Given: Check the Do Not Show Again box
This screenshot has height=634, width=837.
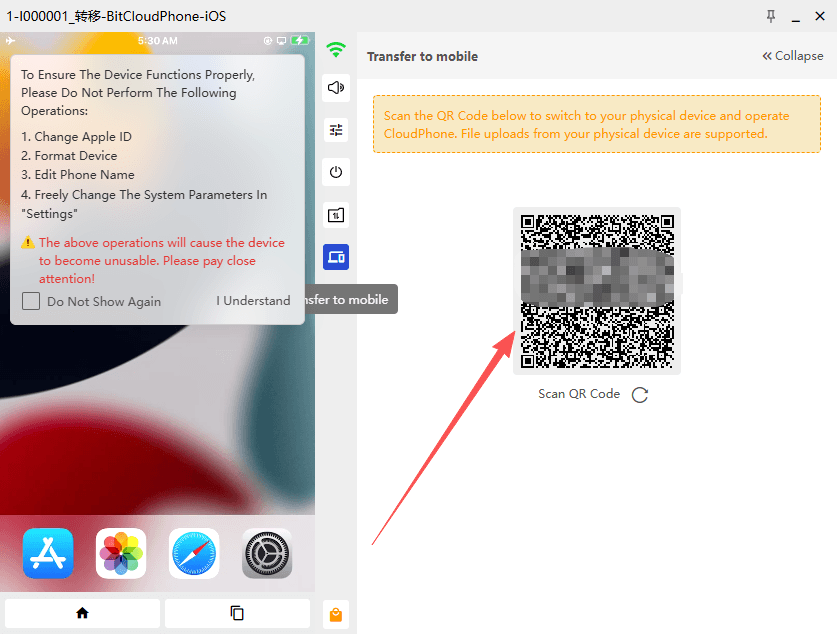Looking at the screenshot, I should point(31,301).
